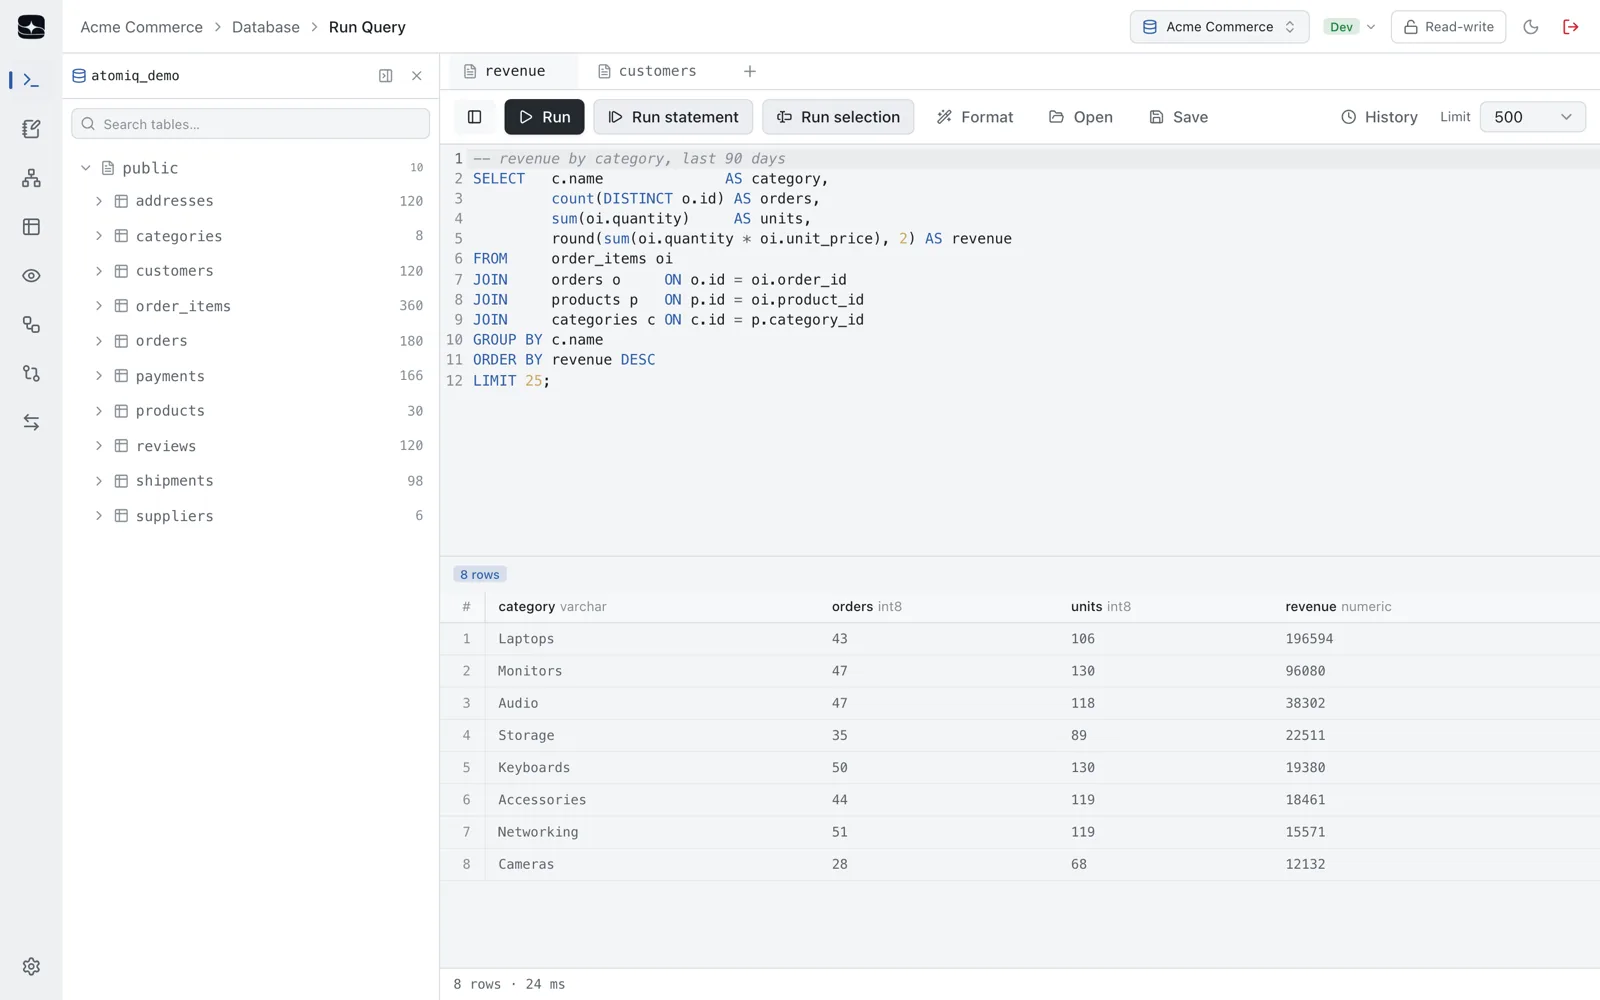Expand the payments table

point(99,376)
